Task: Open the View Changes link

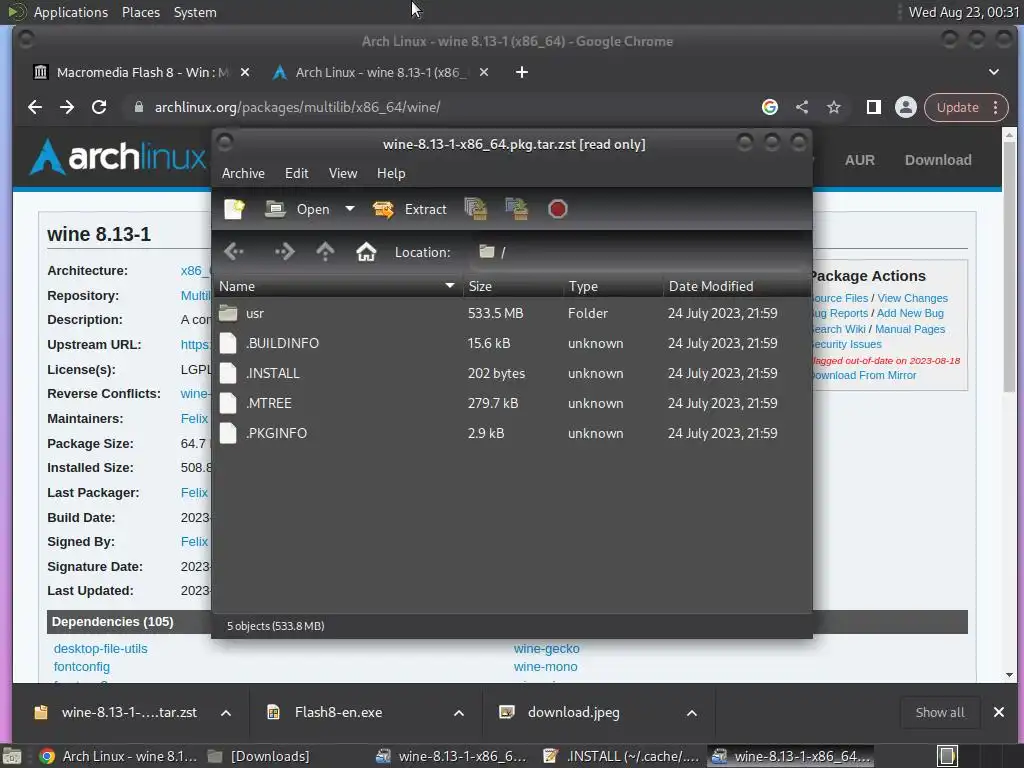Action: pyautogui.click(x=912, y=298)
